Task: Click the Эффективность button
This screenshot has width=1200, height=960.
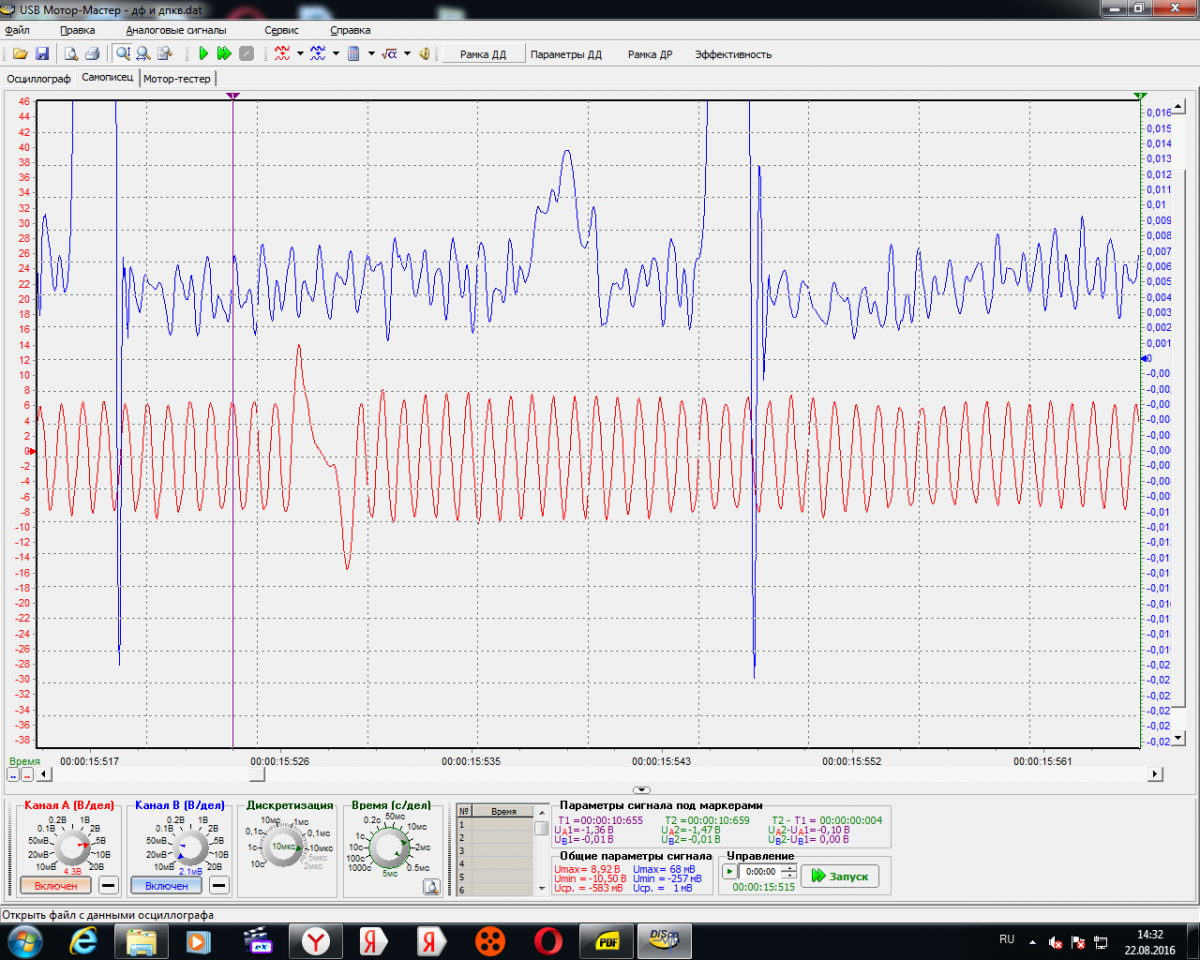Action: point(734,54)
